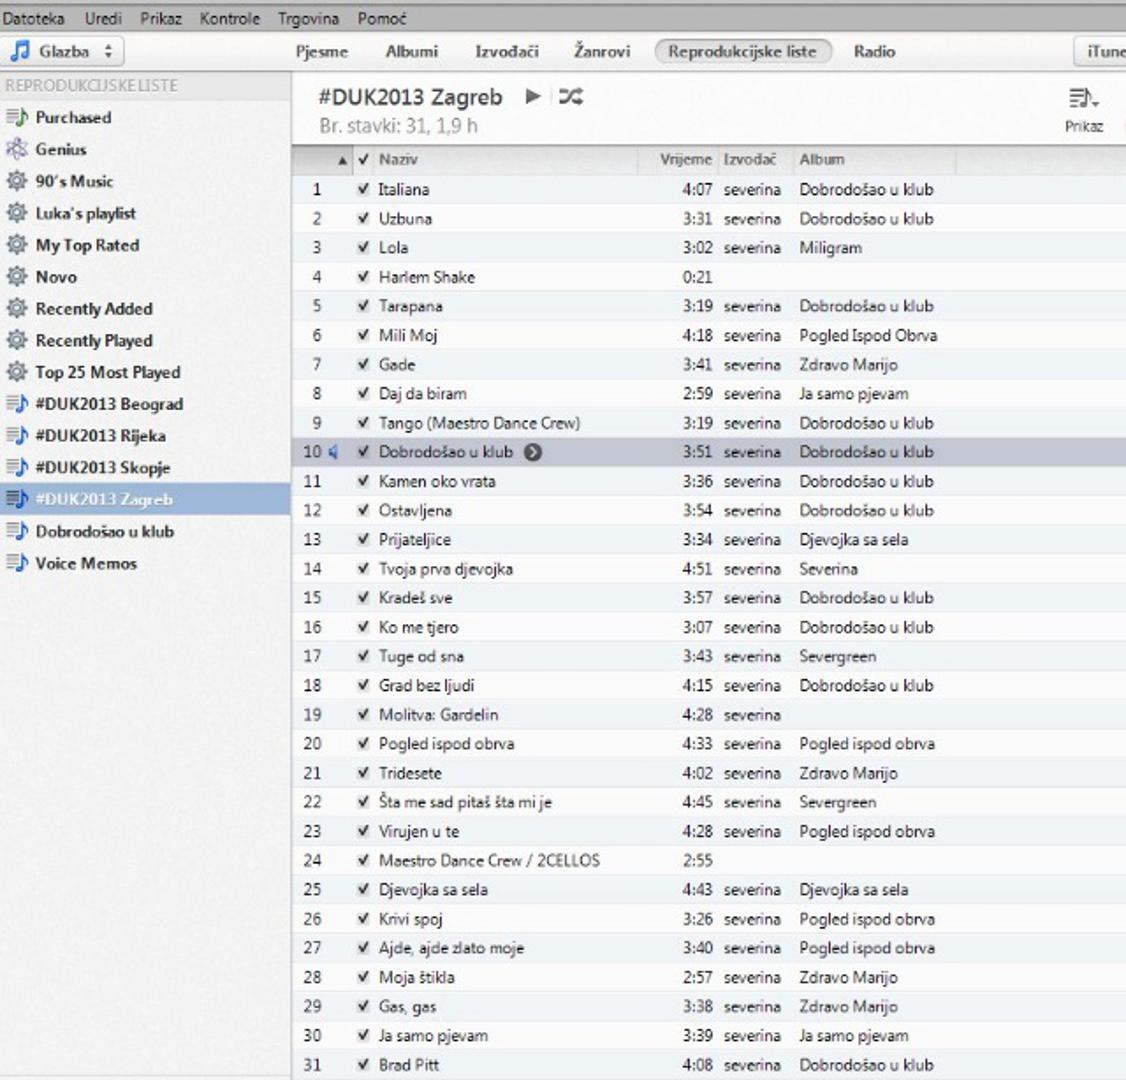Sort tracks by the Naziv column

pyautogui.click(x=500, y=160)
